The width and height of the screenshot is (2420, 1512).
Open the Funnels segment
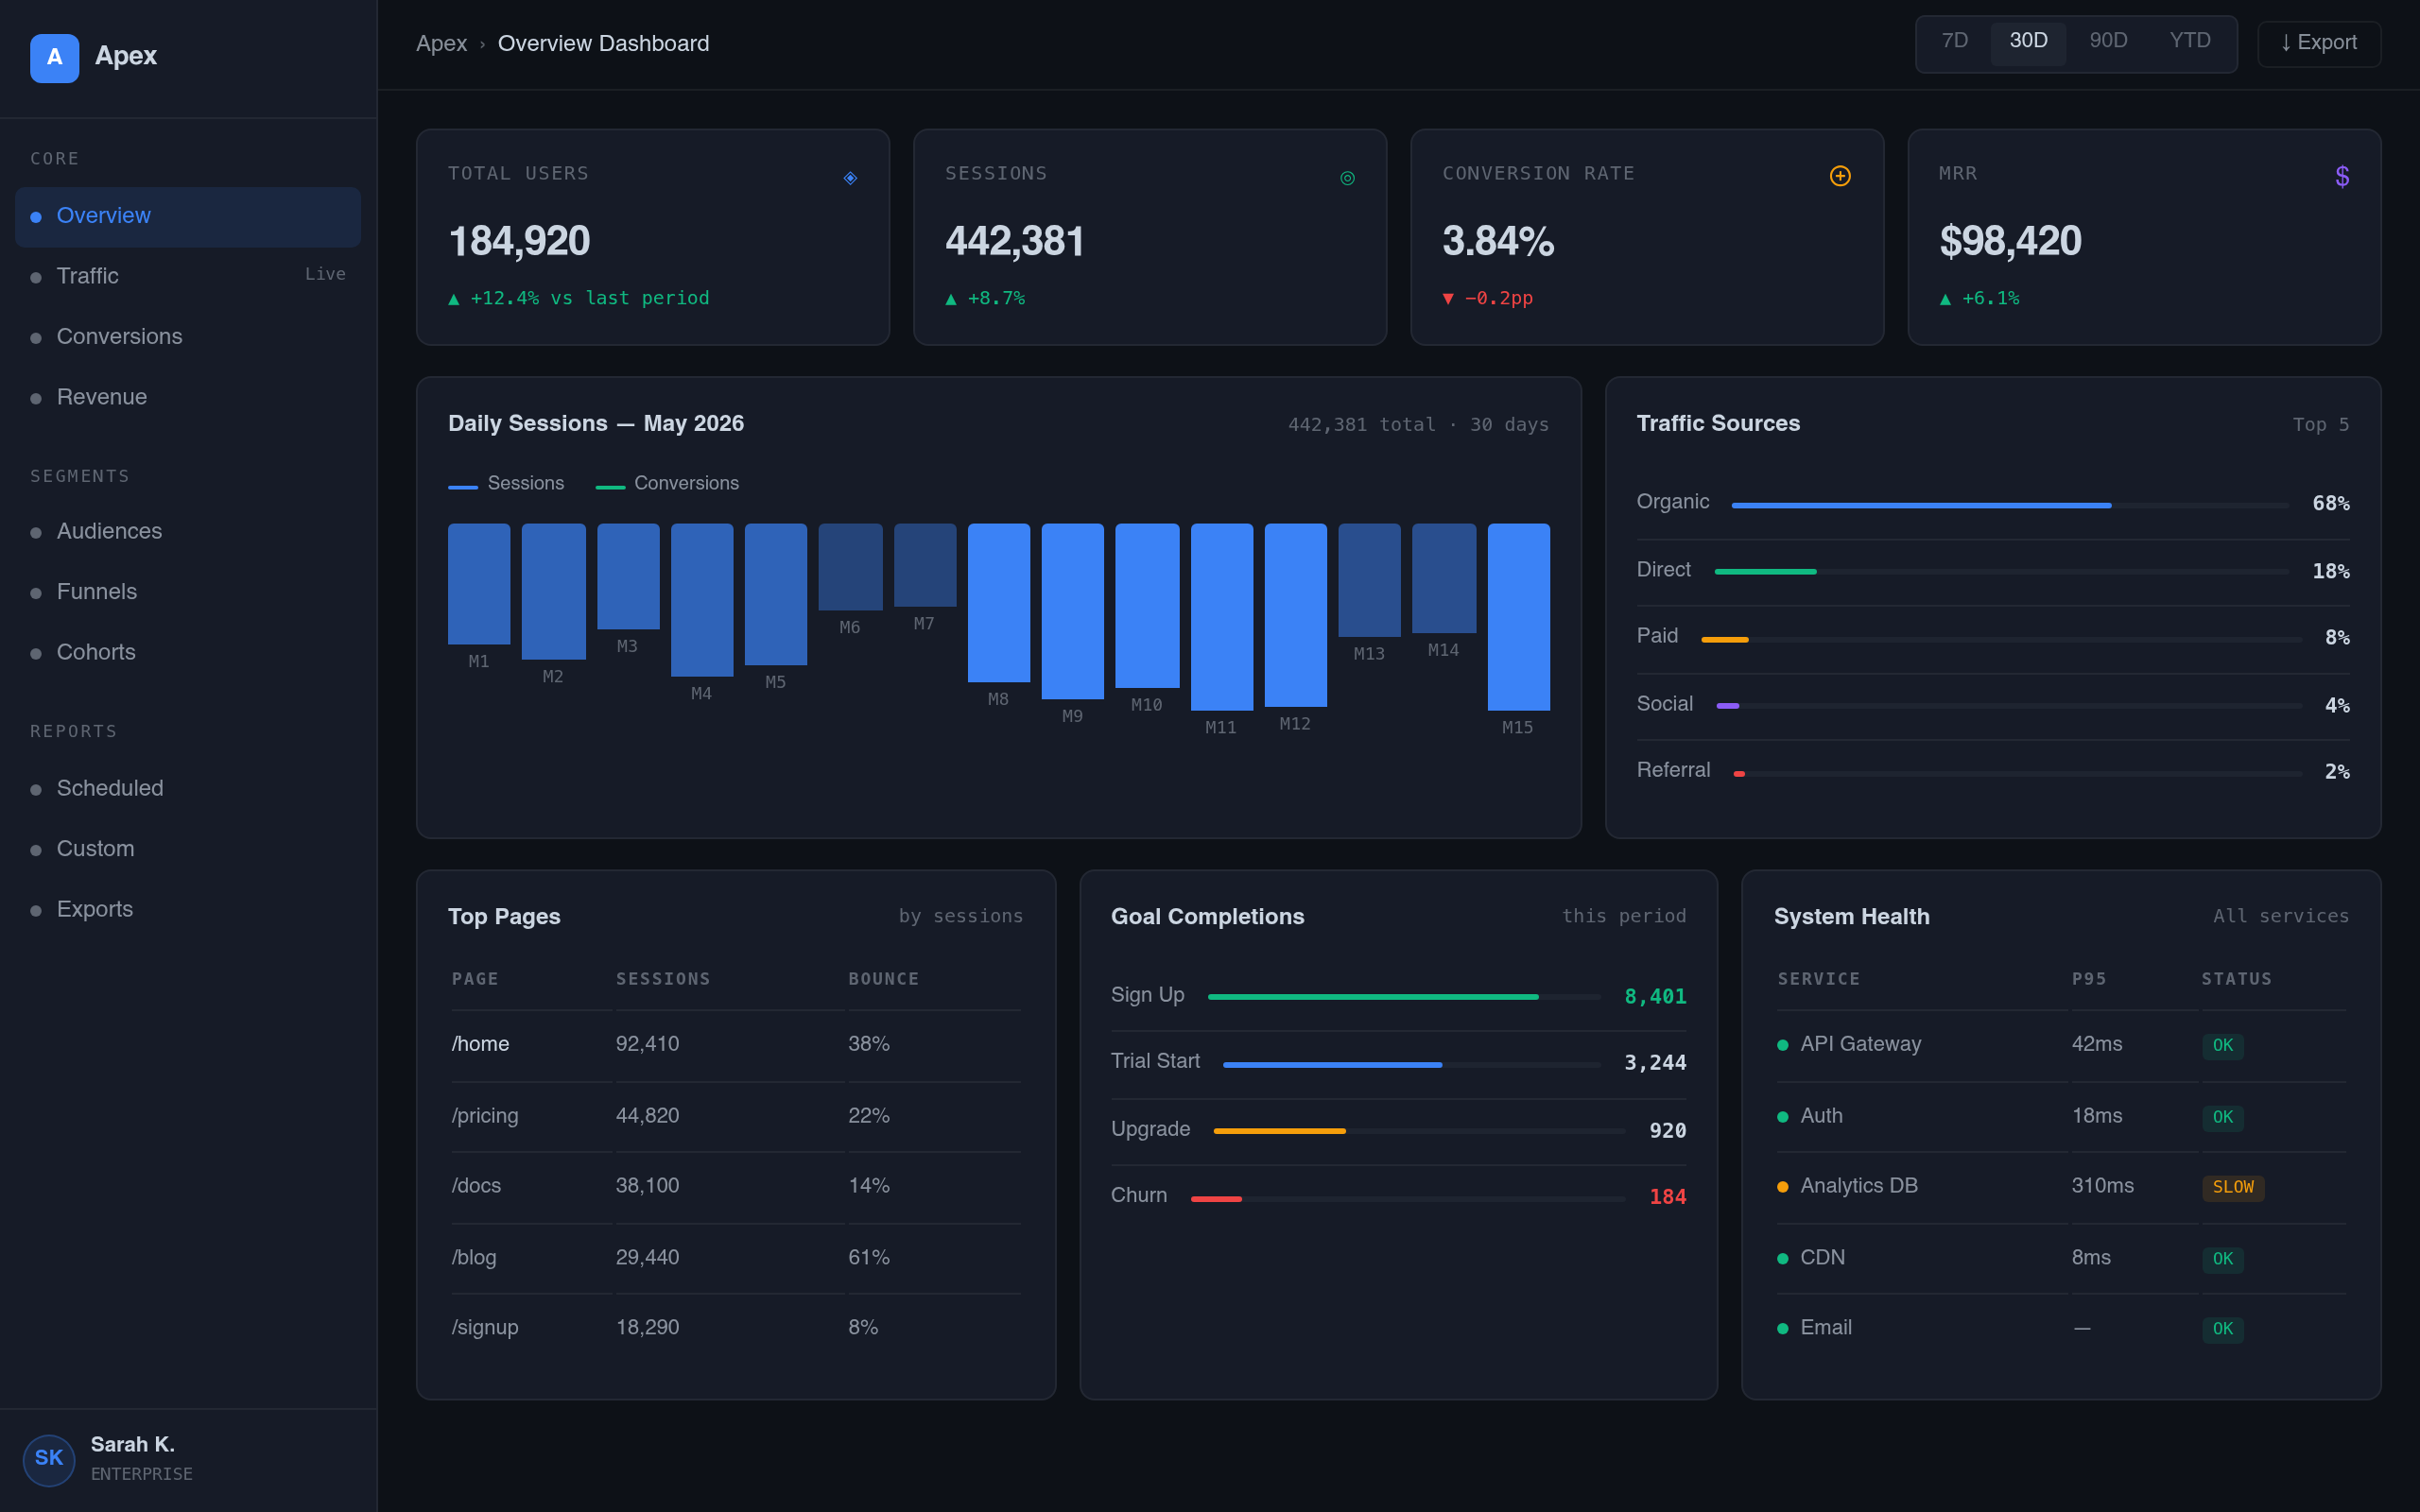coord(188,592)
